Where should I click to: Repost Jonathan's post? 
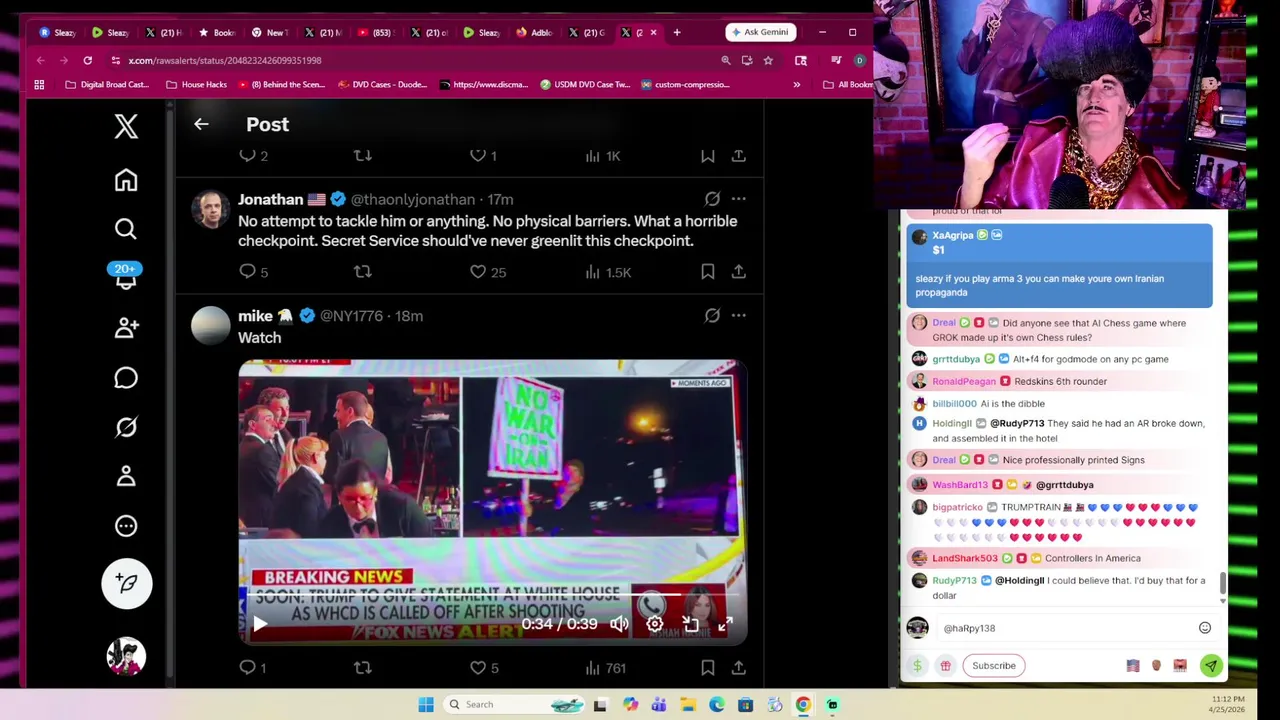click(x=363, y=272)
